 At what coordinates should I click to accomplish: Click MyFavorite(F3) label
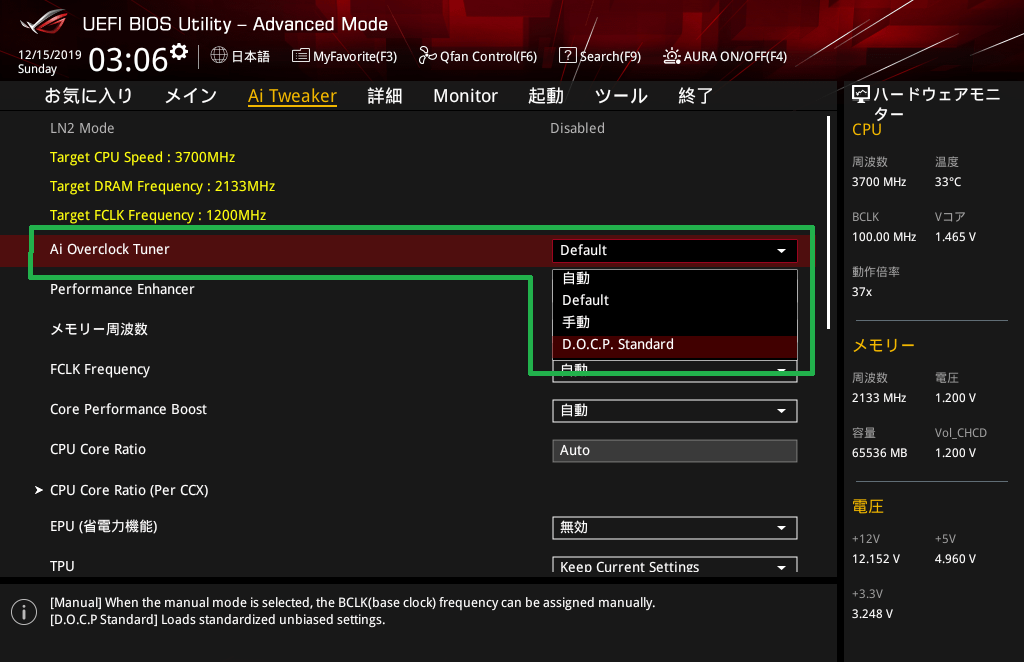(x=355, y=56)
